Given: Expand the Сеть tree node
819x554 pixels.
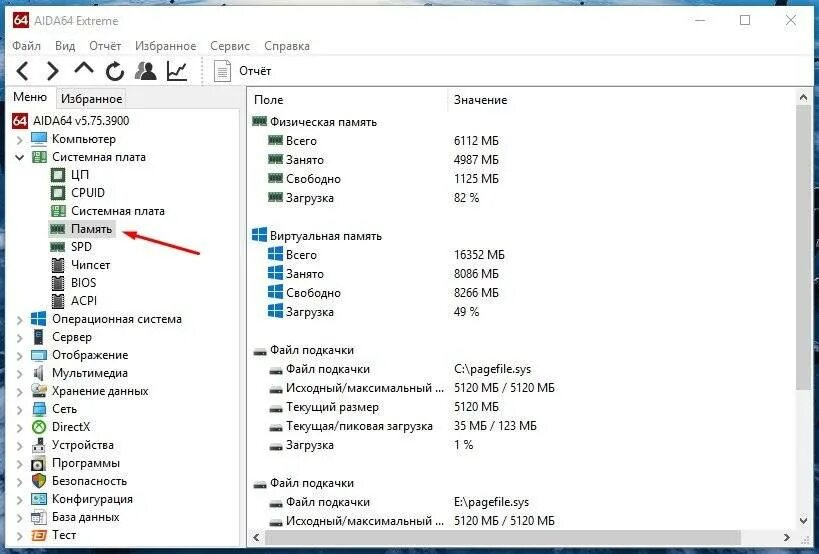Looking at the screenshot, I should point(19,409).
